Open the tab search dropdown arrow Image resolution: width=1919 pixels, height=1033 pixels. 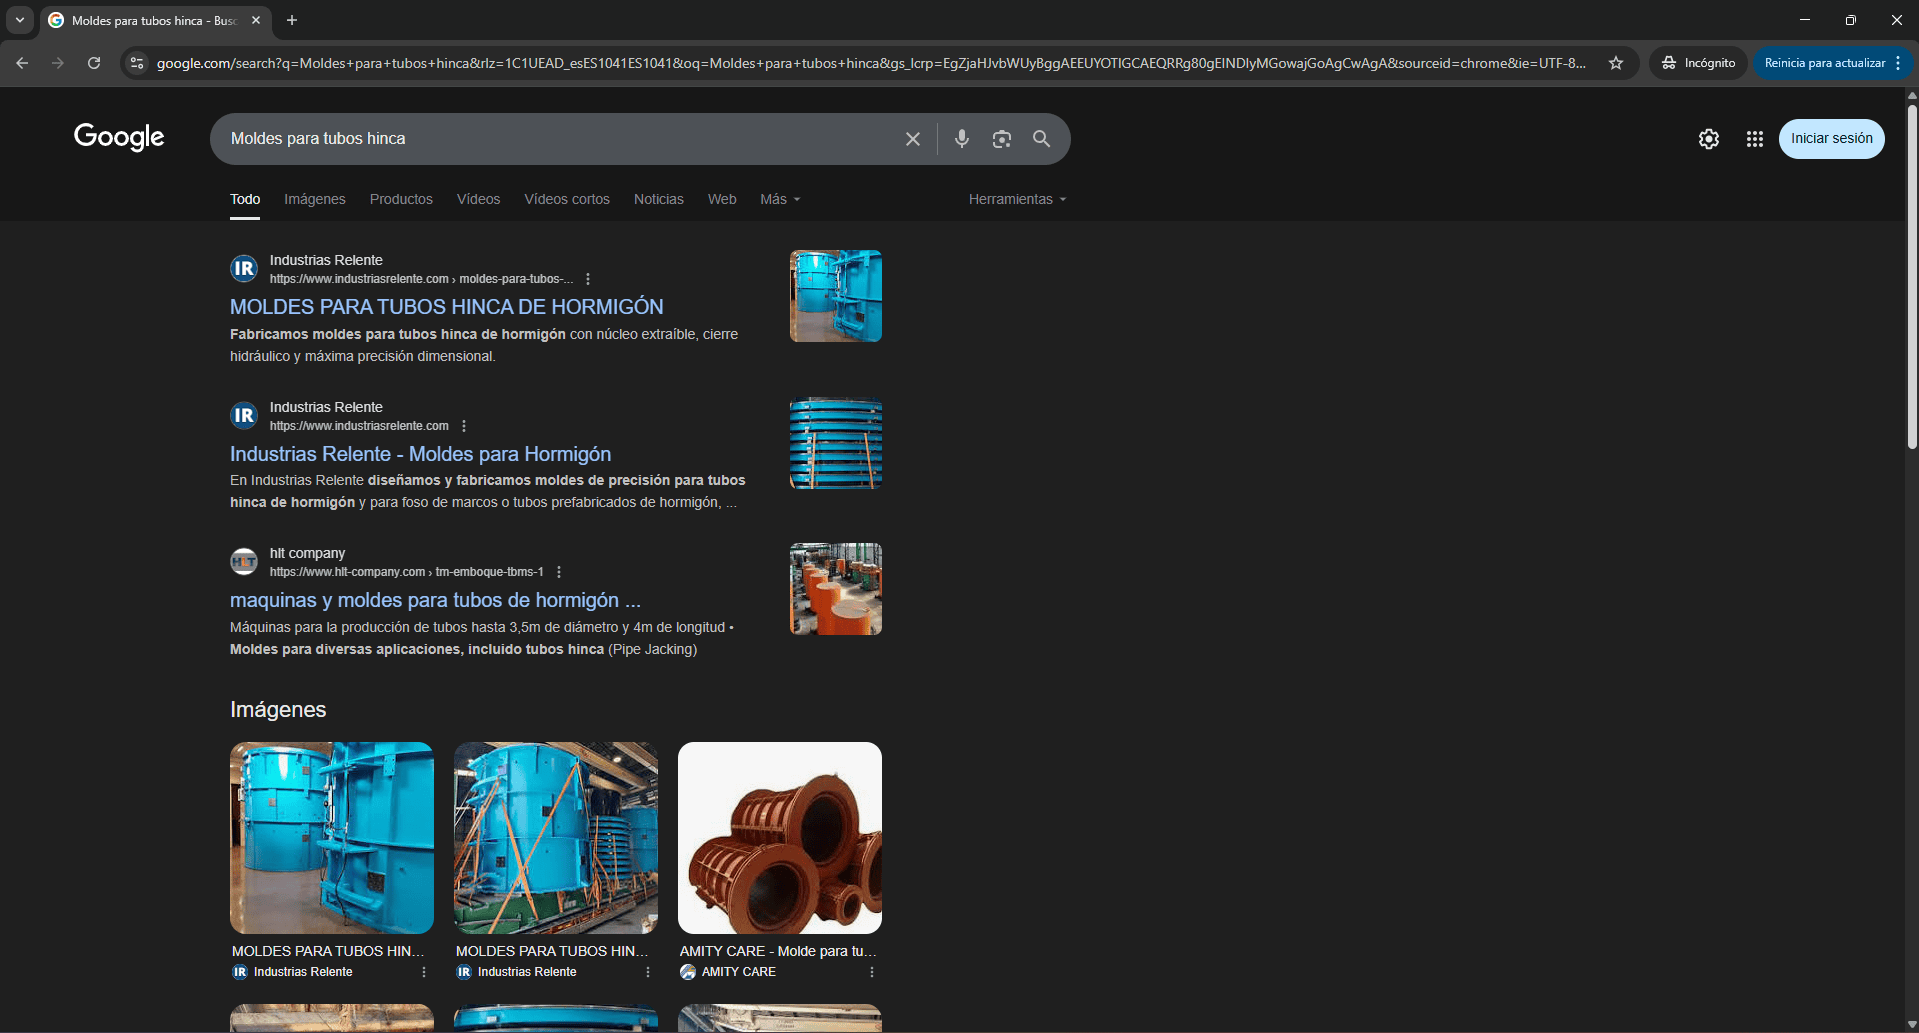pyautogui.click(x=19, y=20)
